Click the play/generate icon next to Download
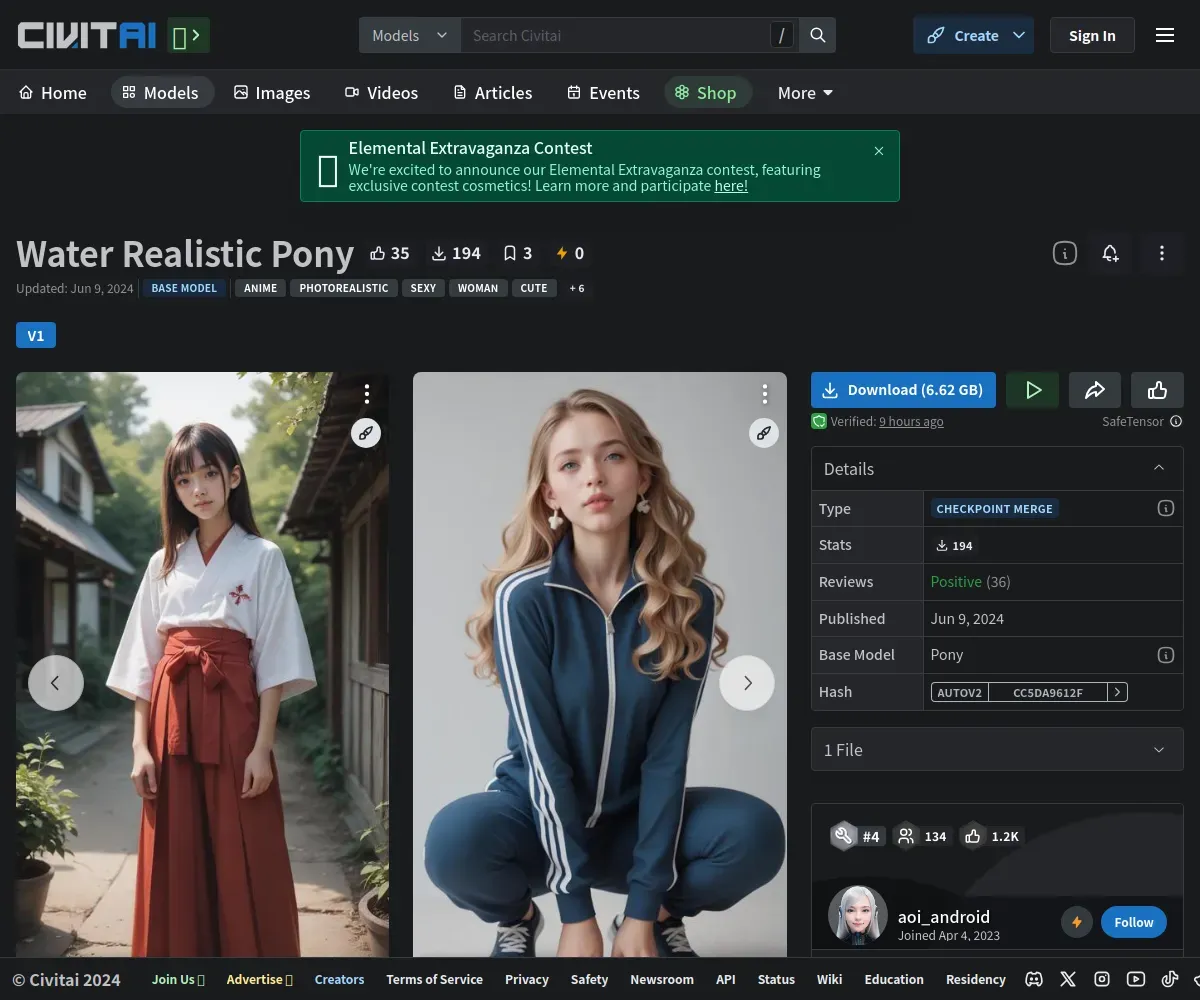This screenshot has height=1000, width=1200. (1033, 390)
